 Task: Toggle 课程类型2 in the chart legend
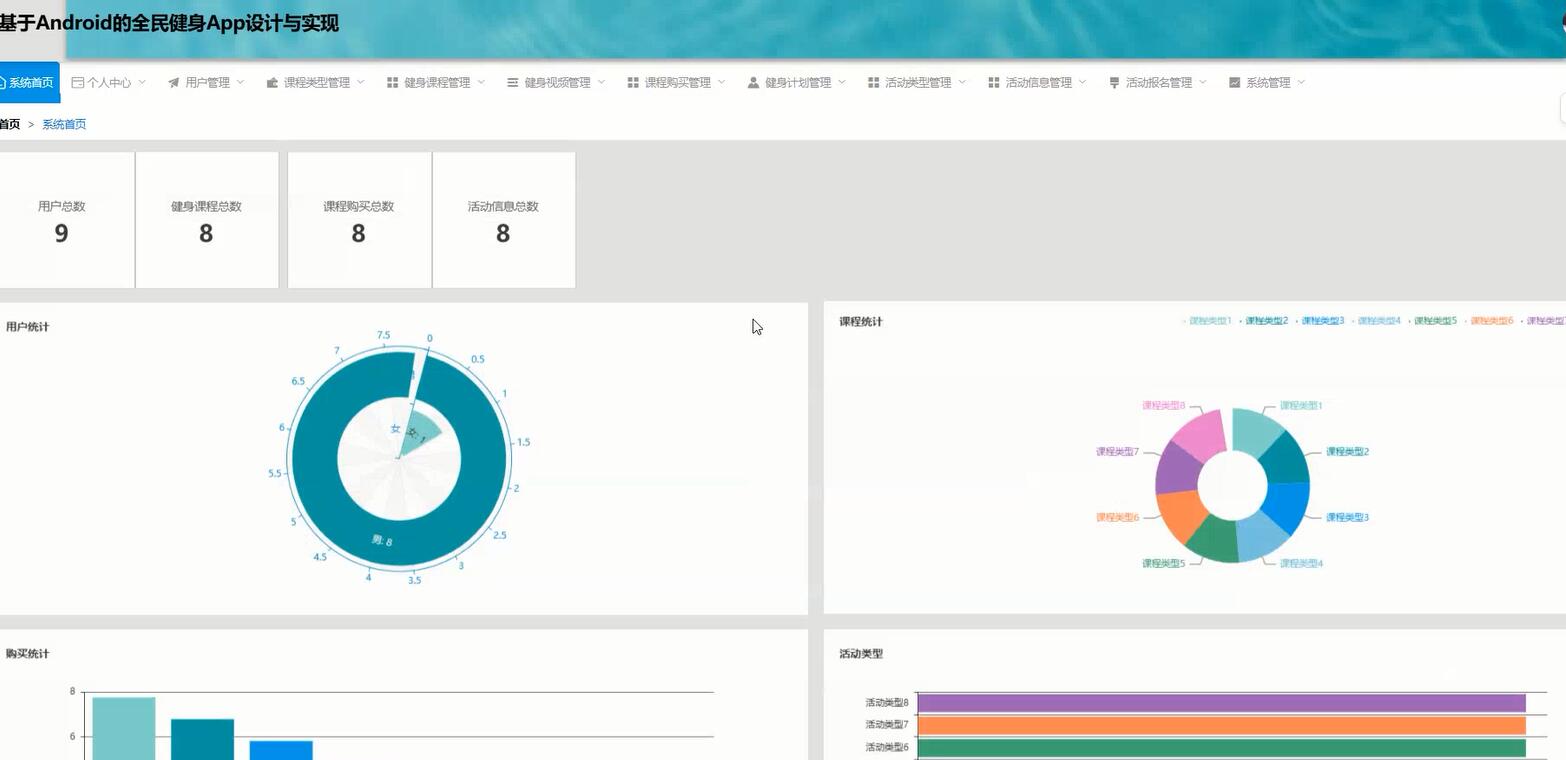click(x=1264, y=321)
